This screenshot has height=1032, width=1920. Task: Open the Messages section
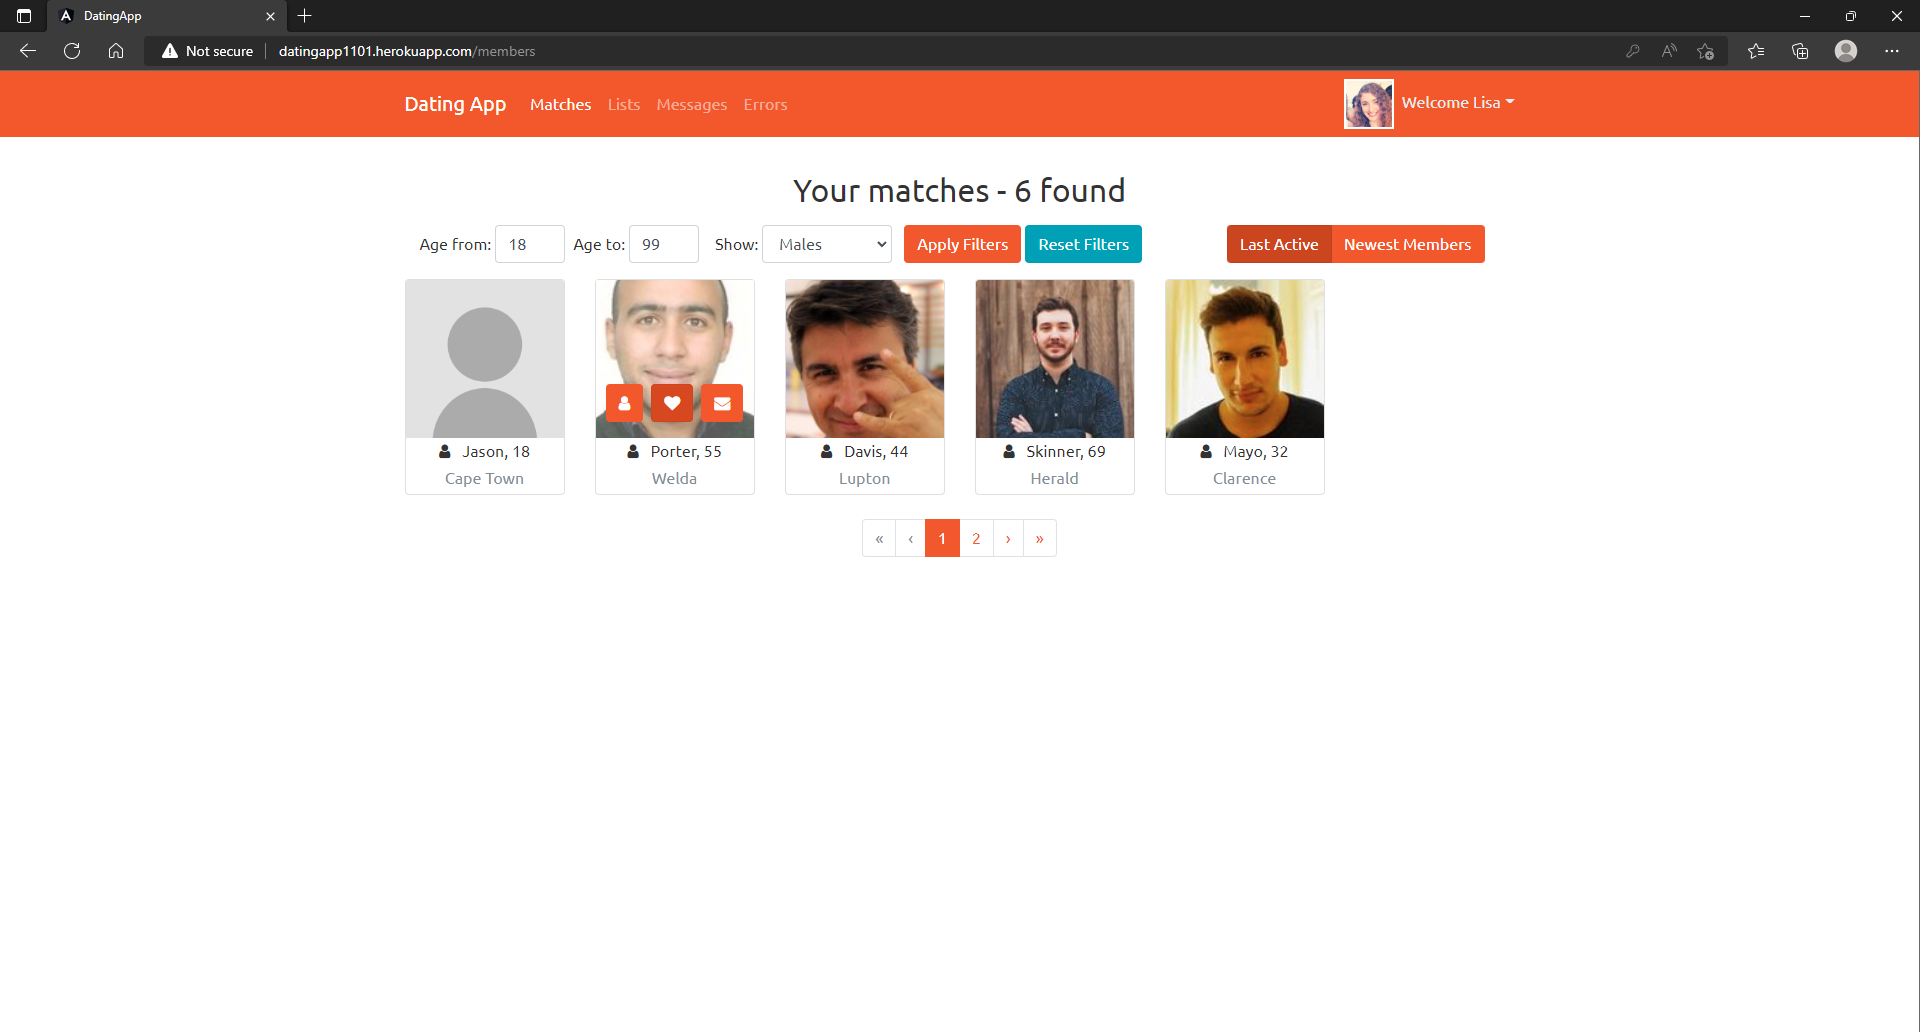pos(691,104)
